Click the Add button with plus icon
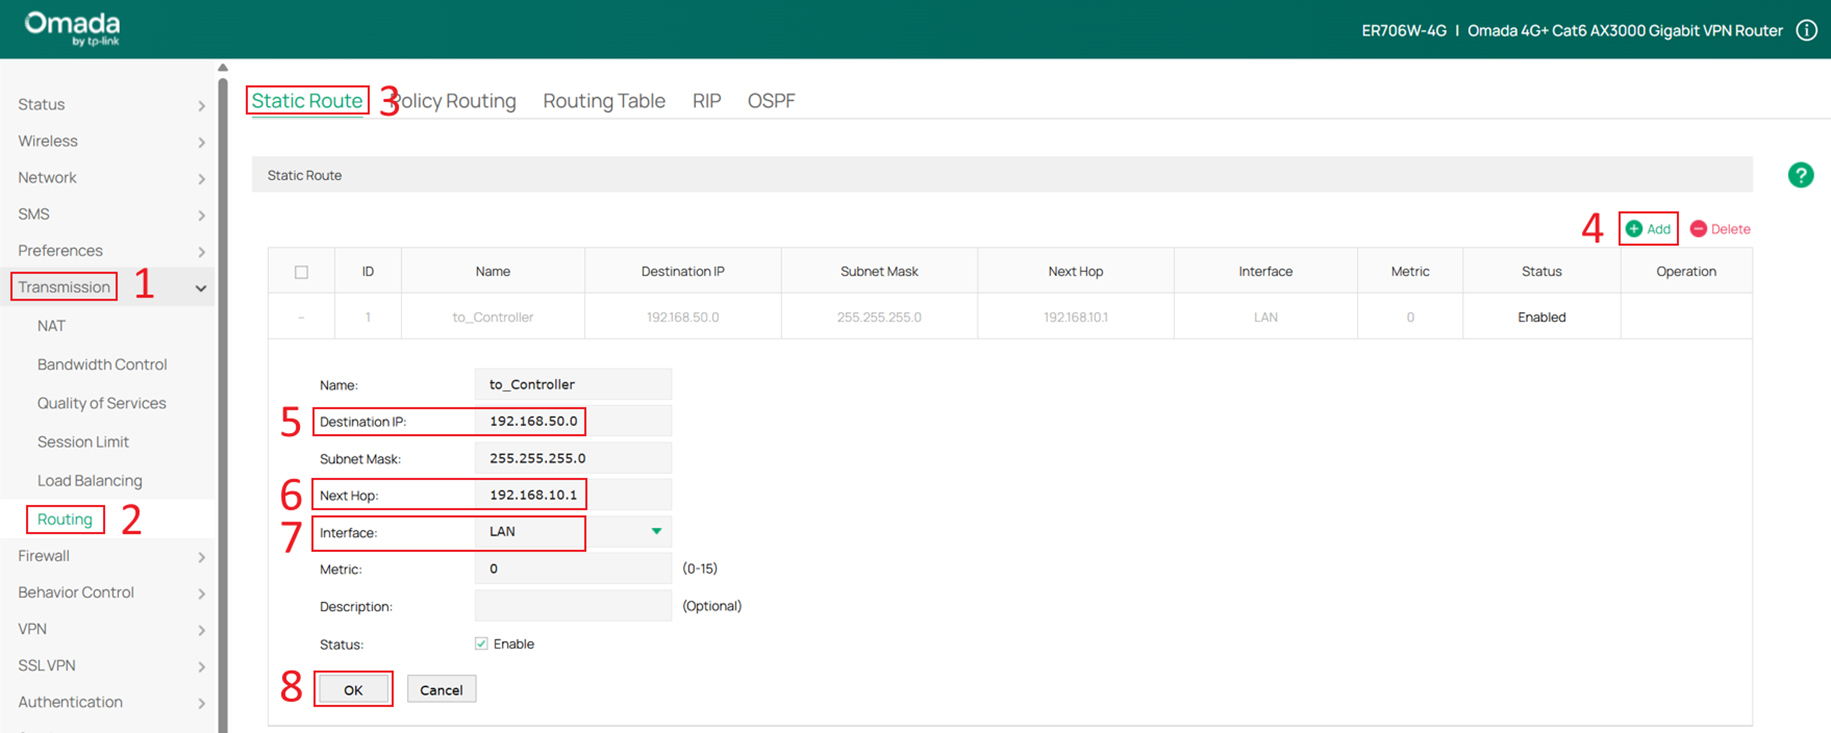The width and height of the screenshot is (1831, 733). click(x=1648, y=229)
